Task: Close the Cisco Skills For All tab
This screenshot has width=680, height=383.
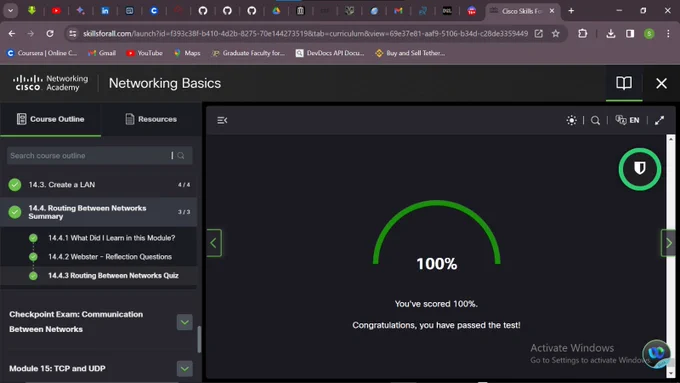Action: pyautogui.click(x=552, y=11)
